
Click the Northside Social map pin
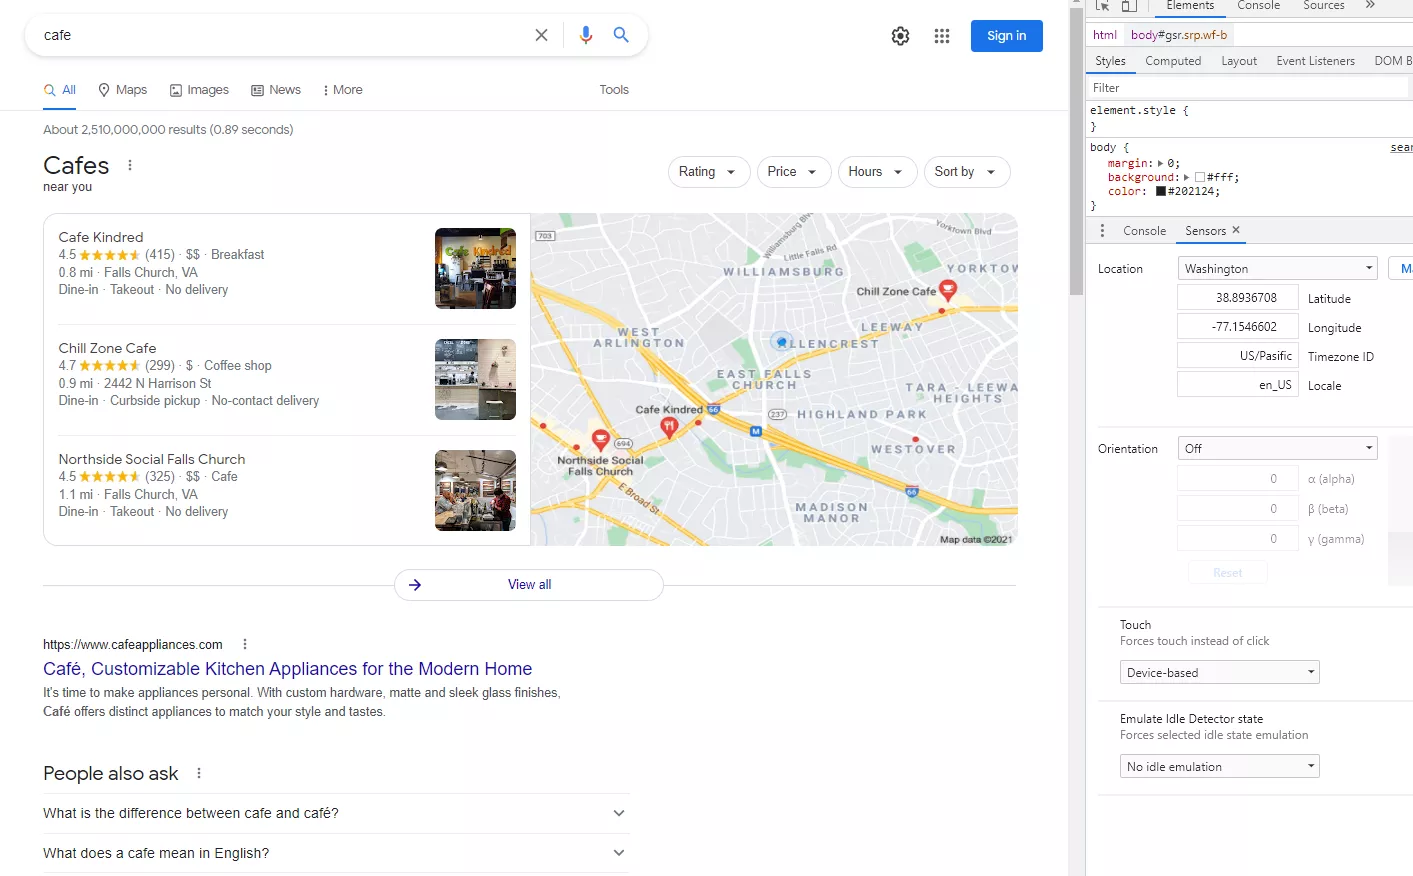click(x=601, y=440)
